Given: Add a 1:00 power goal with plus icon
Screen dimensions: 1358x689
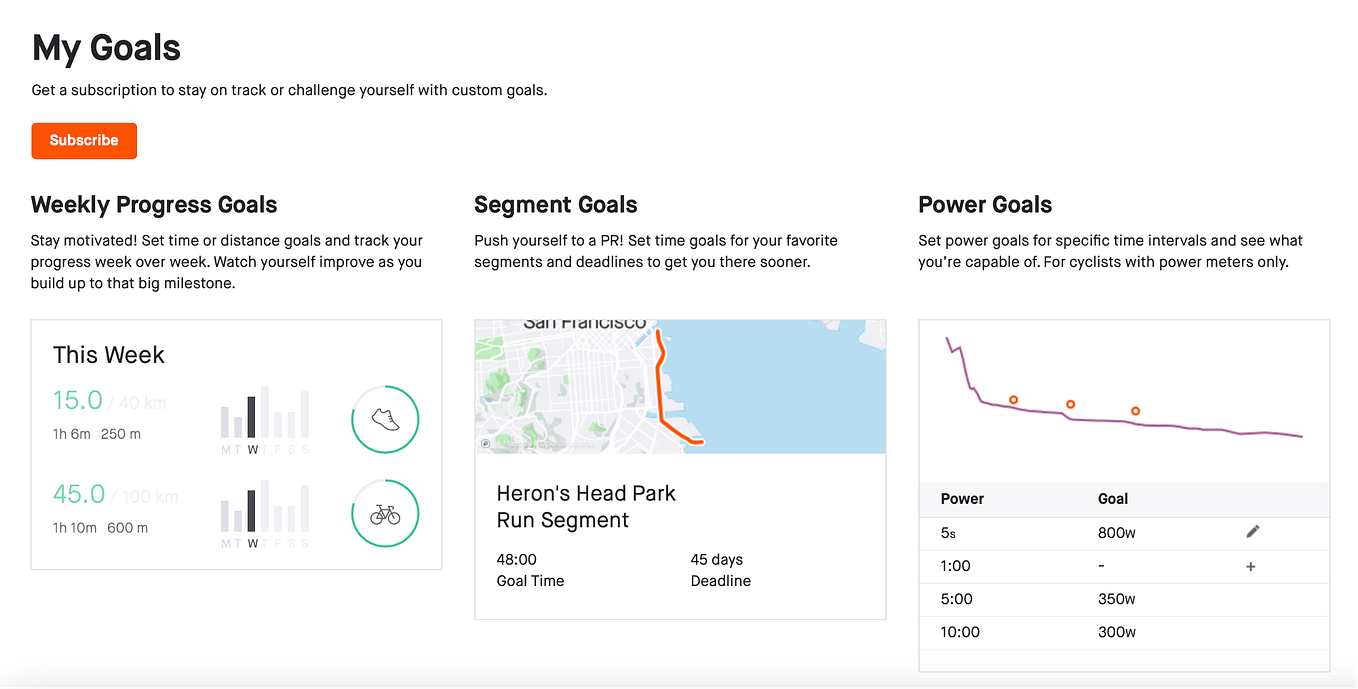Looking at the screenshot, I should [x=1251, y=566].
